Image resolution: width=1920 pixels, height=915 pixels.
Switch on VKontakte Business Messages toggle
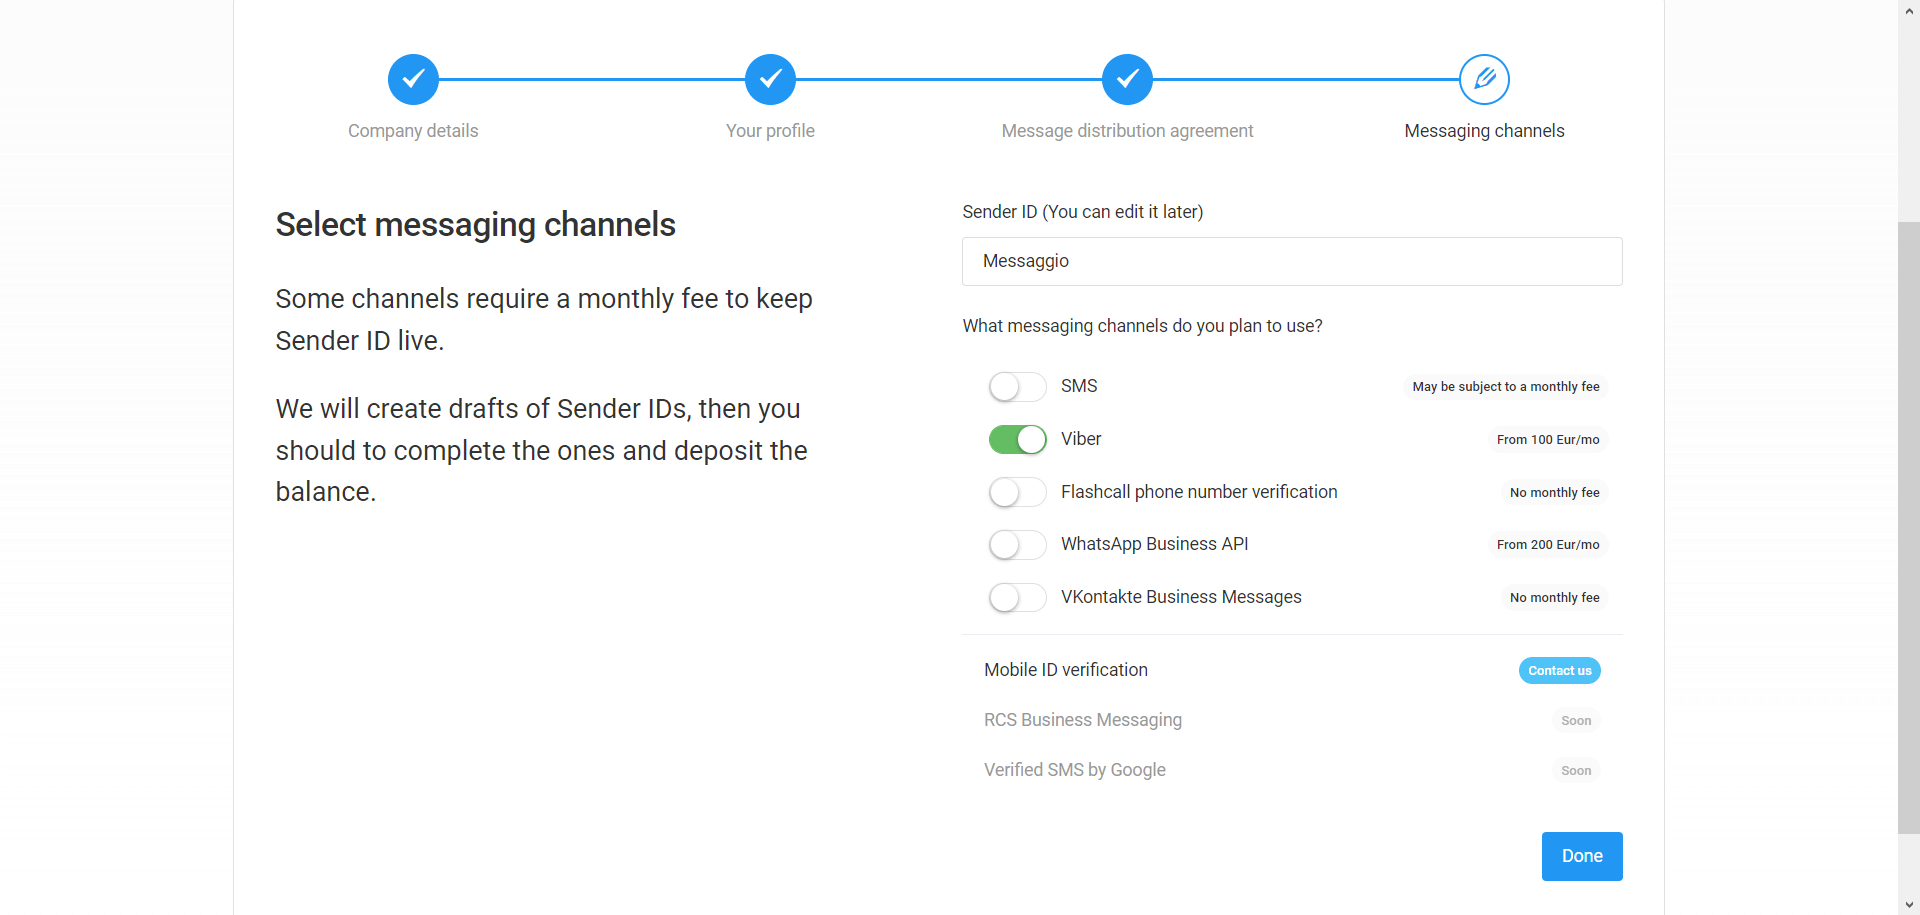click(x=1017, y=597)
